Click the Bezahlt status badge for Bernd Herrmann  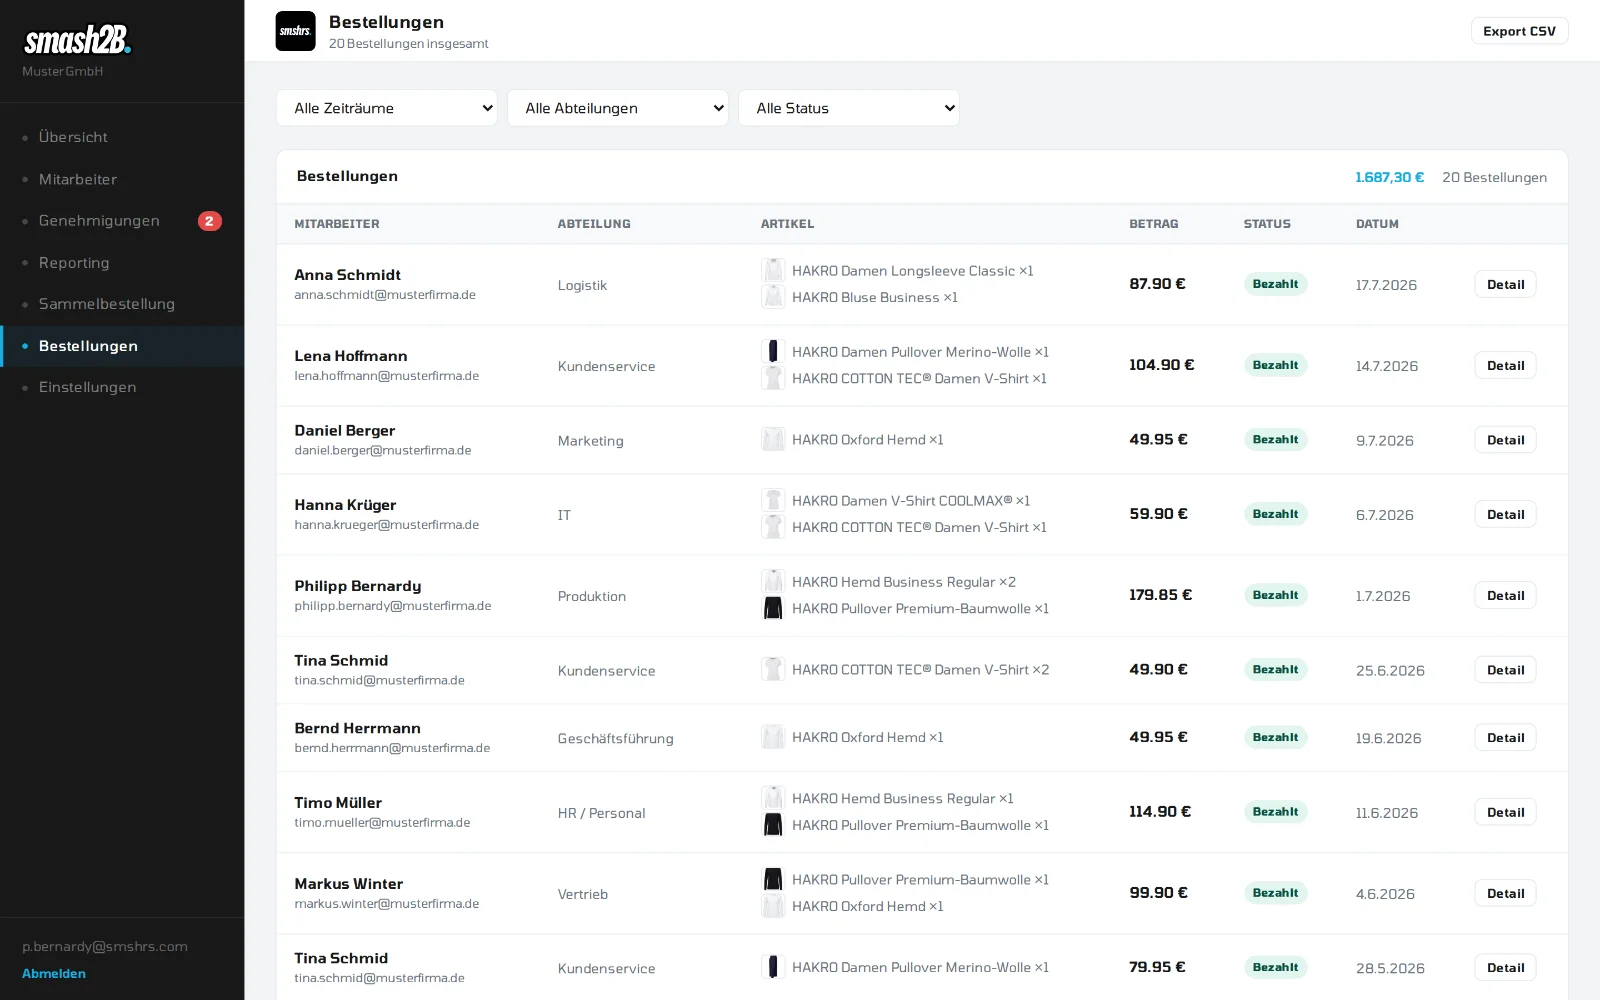[x=1275, y=737]
